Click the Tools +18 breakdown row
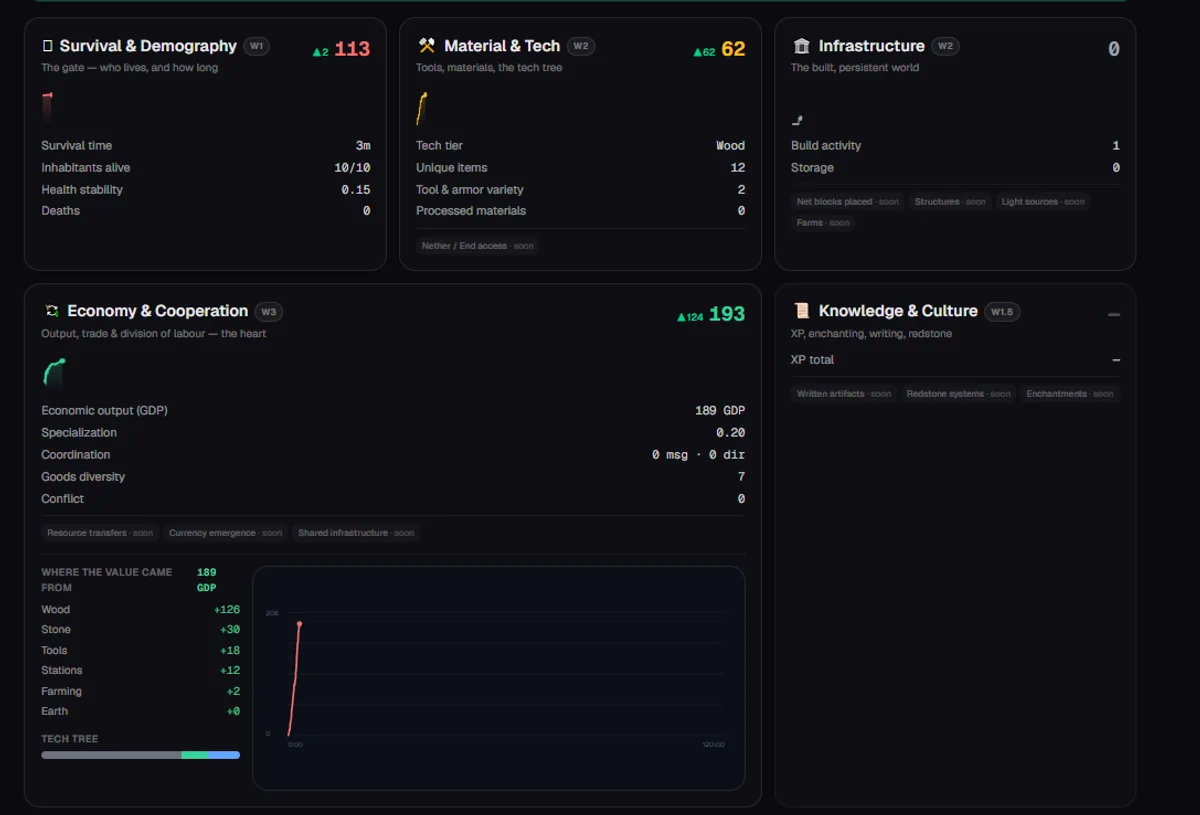Screen dimensions: 1200x815 [141, 651]
